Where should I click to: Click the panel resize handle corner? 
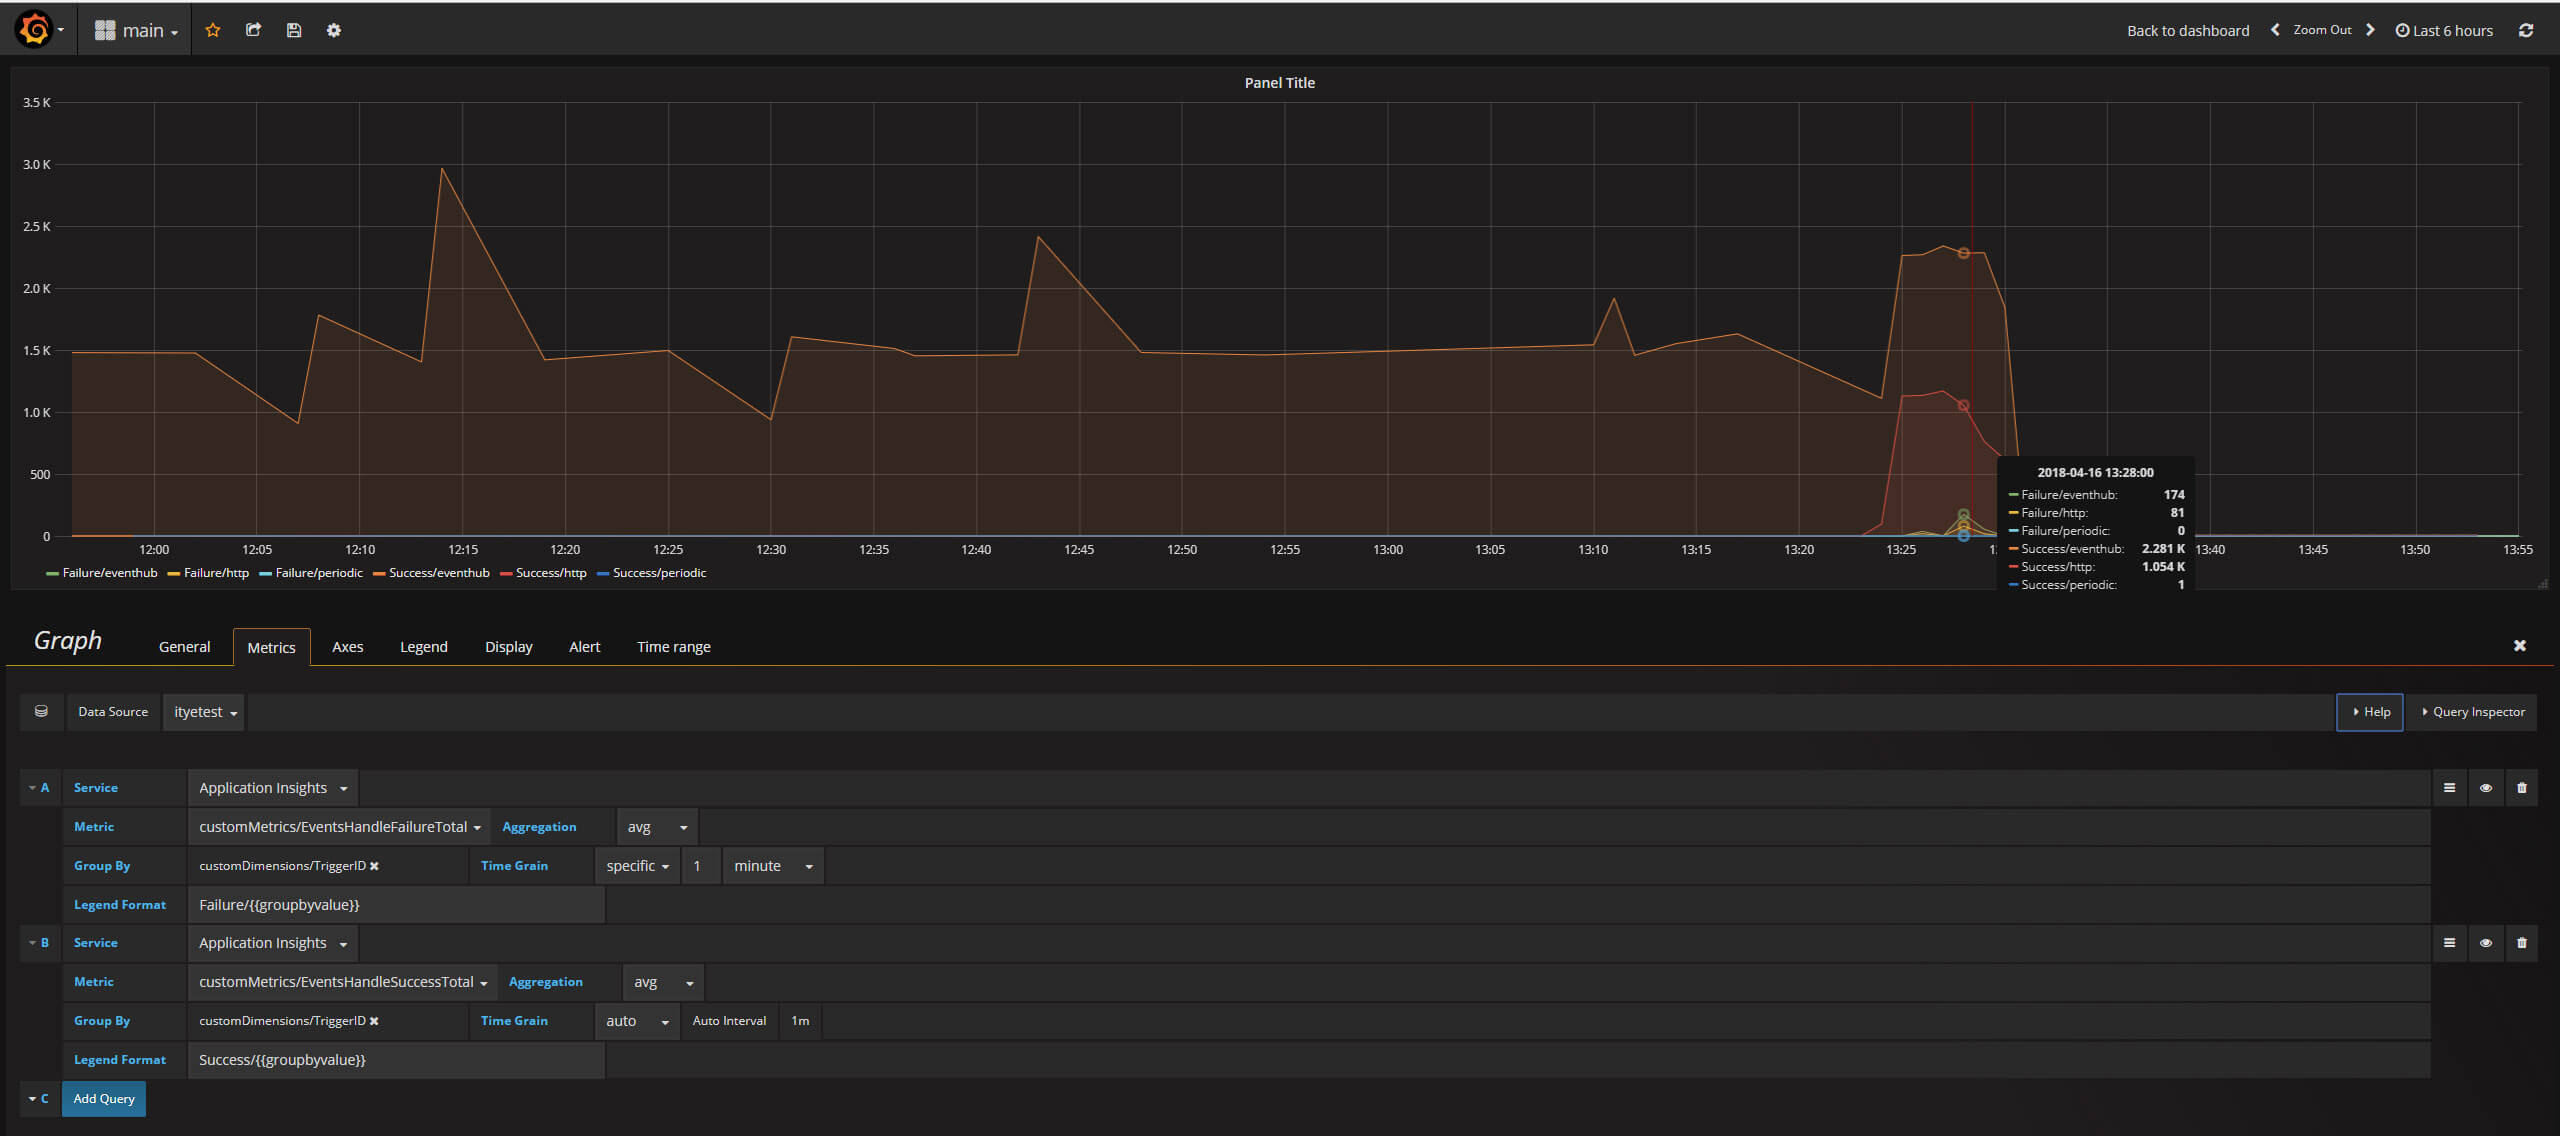2543,583
